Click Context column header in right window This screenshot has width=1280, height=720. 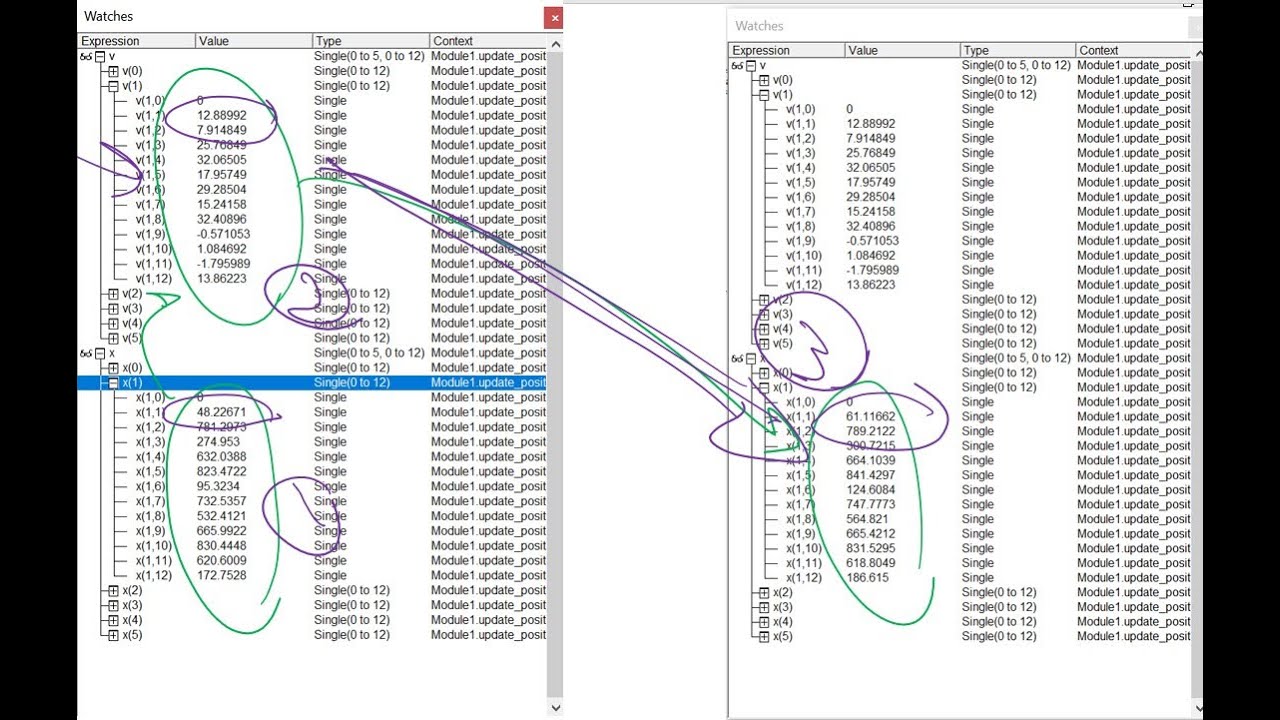pyautogui.click(x=1135, y=50)
